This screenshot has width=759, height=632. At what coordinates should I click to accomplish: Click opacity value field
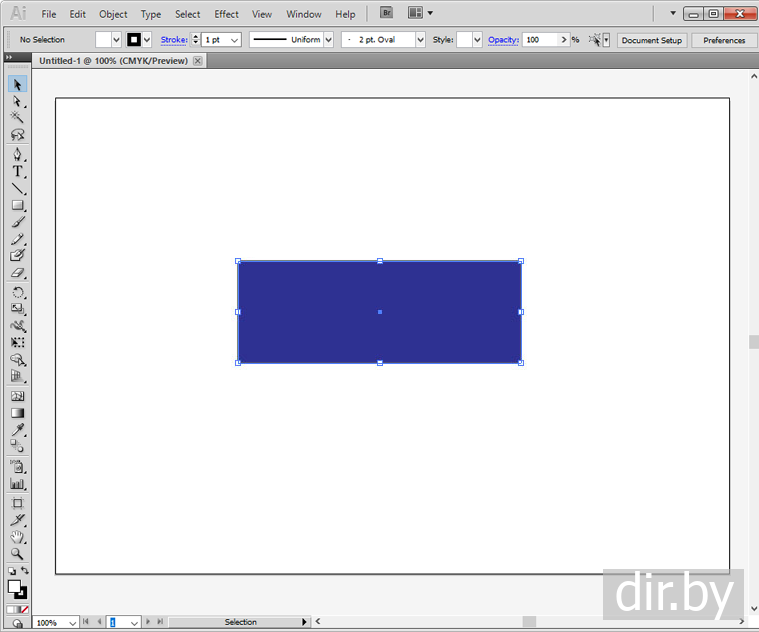click(x=541, y=40)
